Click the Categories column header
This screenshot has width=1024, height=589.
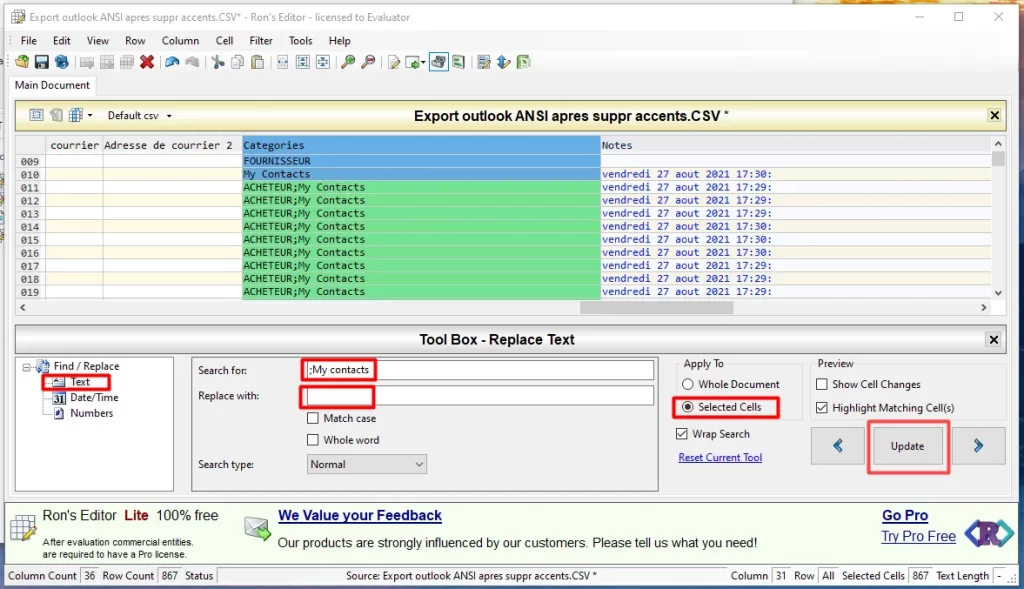421,145
